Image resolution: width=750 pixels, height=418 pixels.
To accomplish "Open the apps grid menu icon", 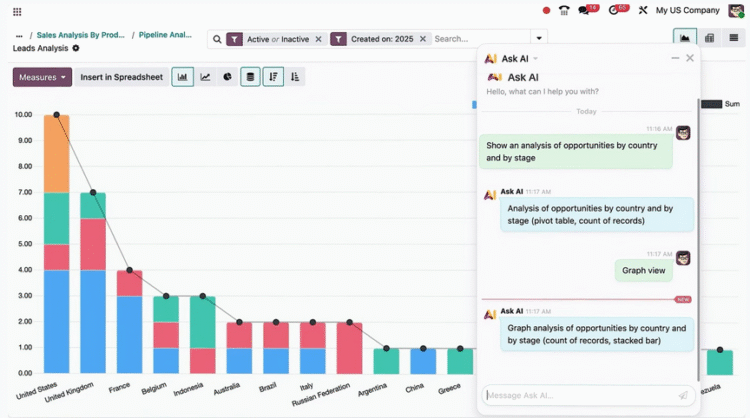I will (17, 11).
